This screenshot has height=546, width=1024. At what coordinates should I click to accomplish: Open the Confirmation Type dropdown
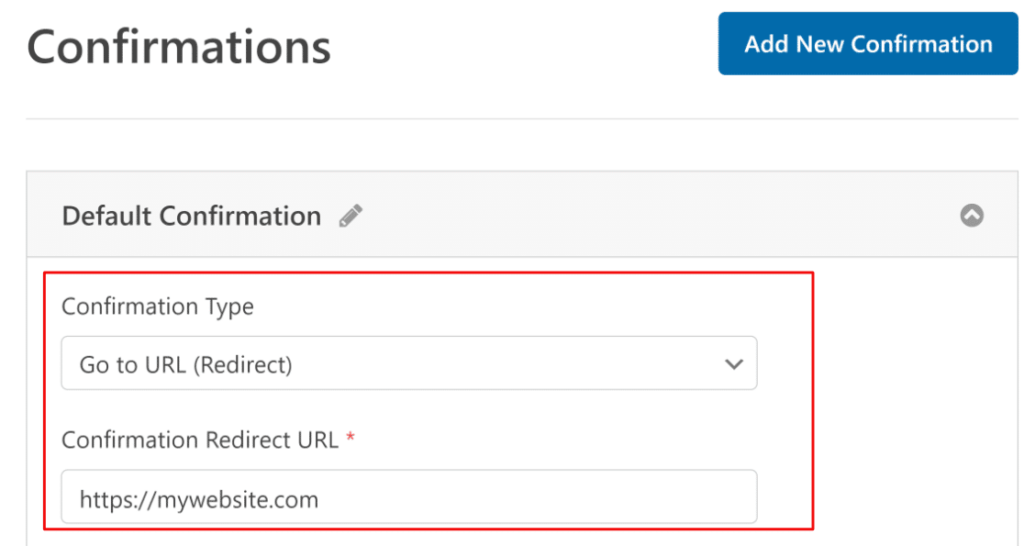pos(408,365)
